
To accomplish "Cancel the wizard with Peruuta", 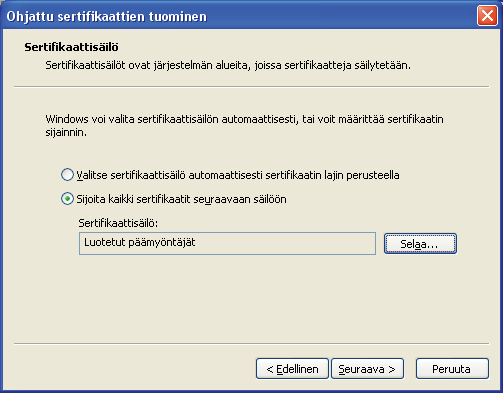I will (x=452, y=369).
